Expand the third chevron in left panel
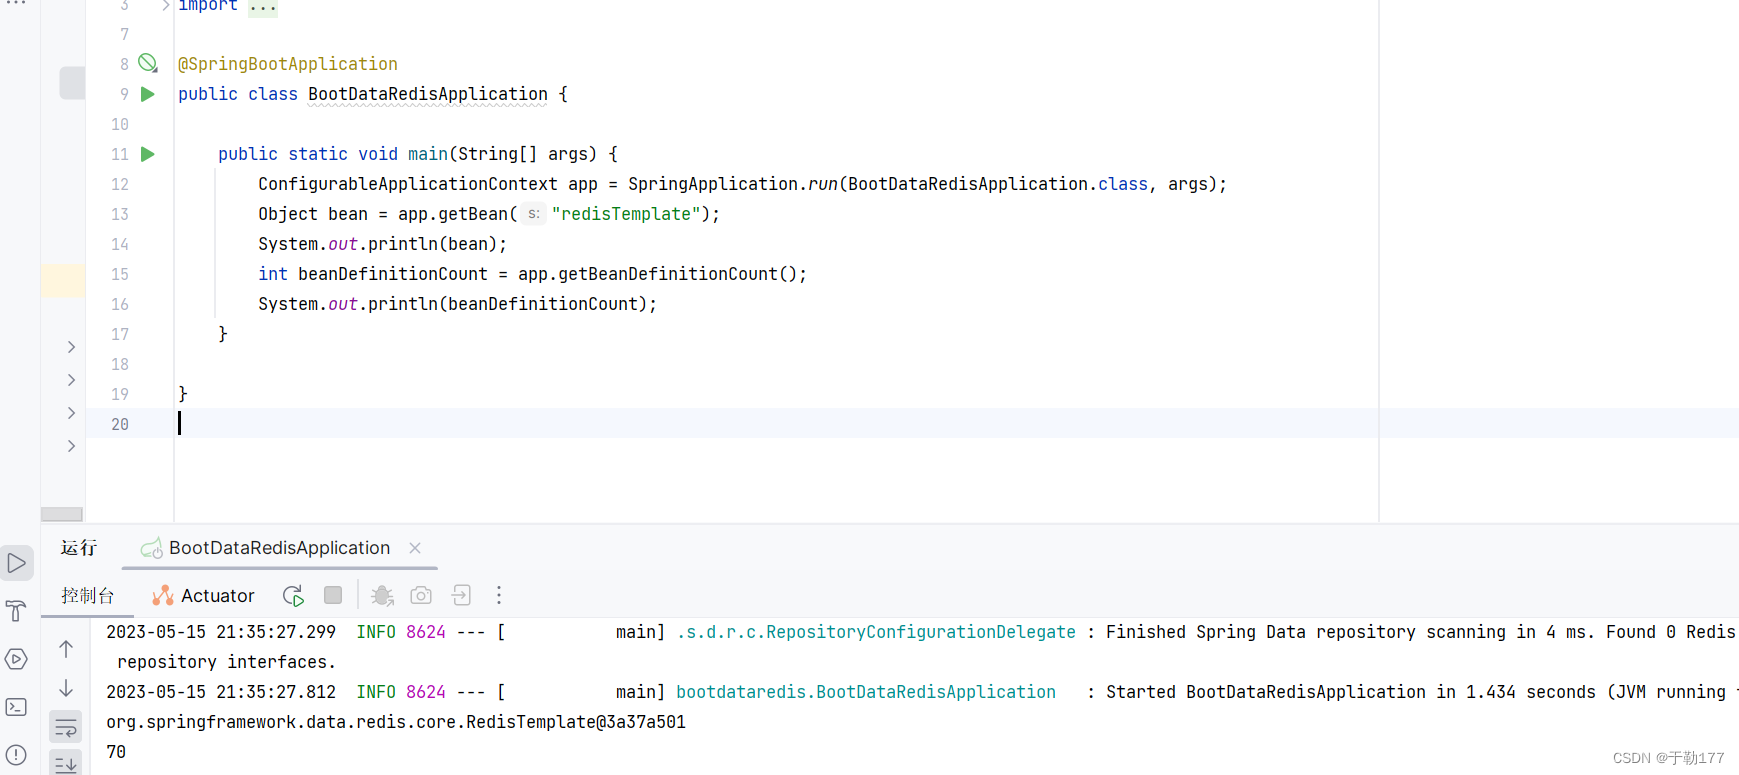1739x775 pixels. click(71, 413)
